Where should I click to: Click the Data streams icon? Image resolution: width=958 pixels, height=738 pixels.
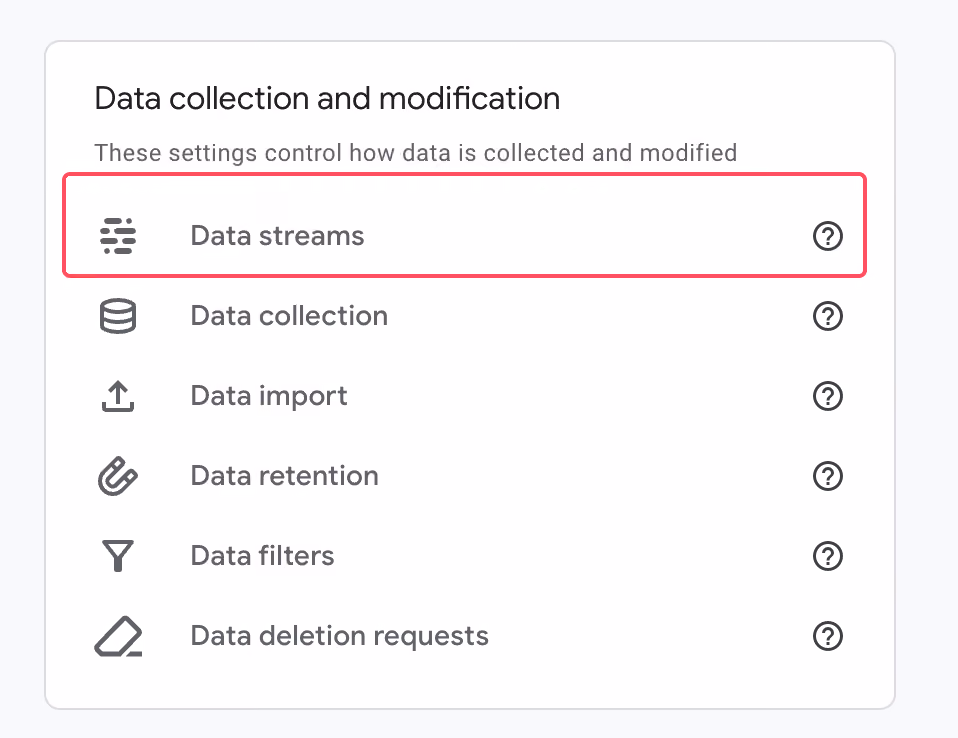click(118, 236)
